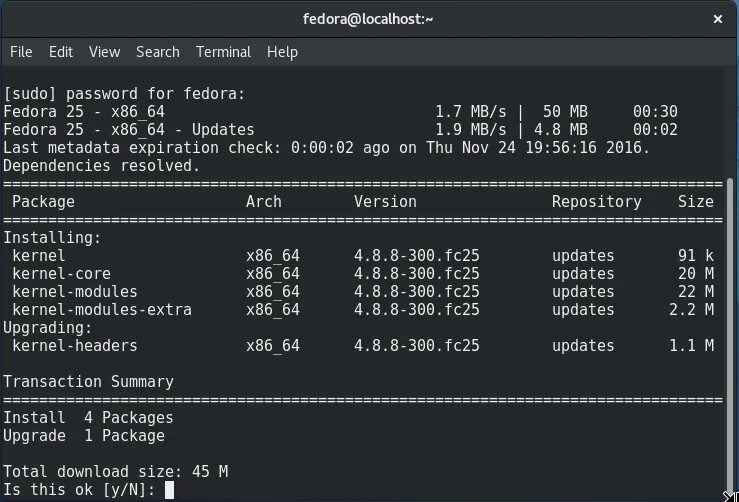Click the '91 k' size value
Screen dimensions: 739x502
click(696, 255)
